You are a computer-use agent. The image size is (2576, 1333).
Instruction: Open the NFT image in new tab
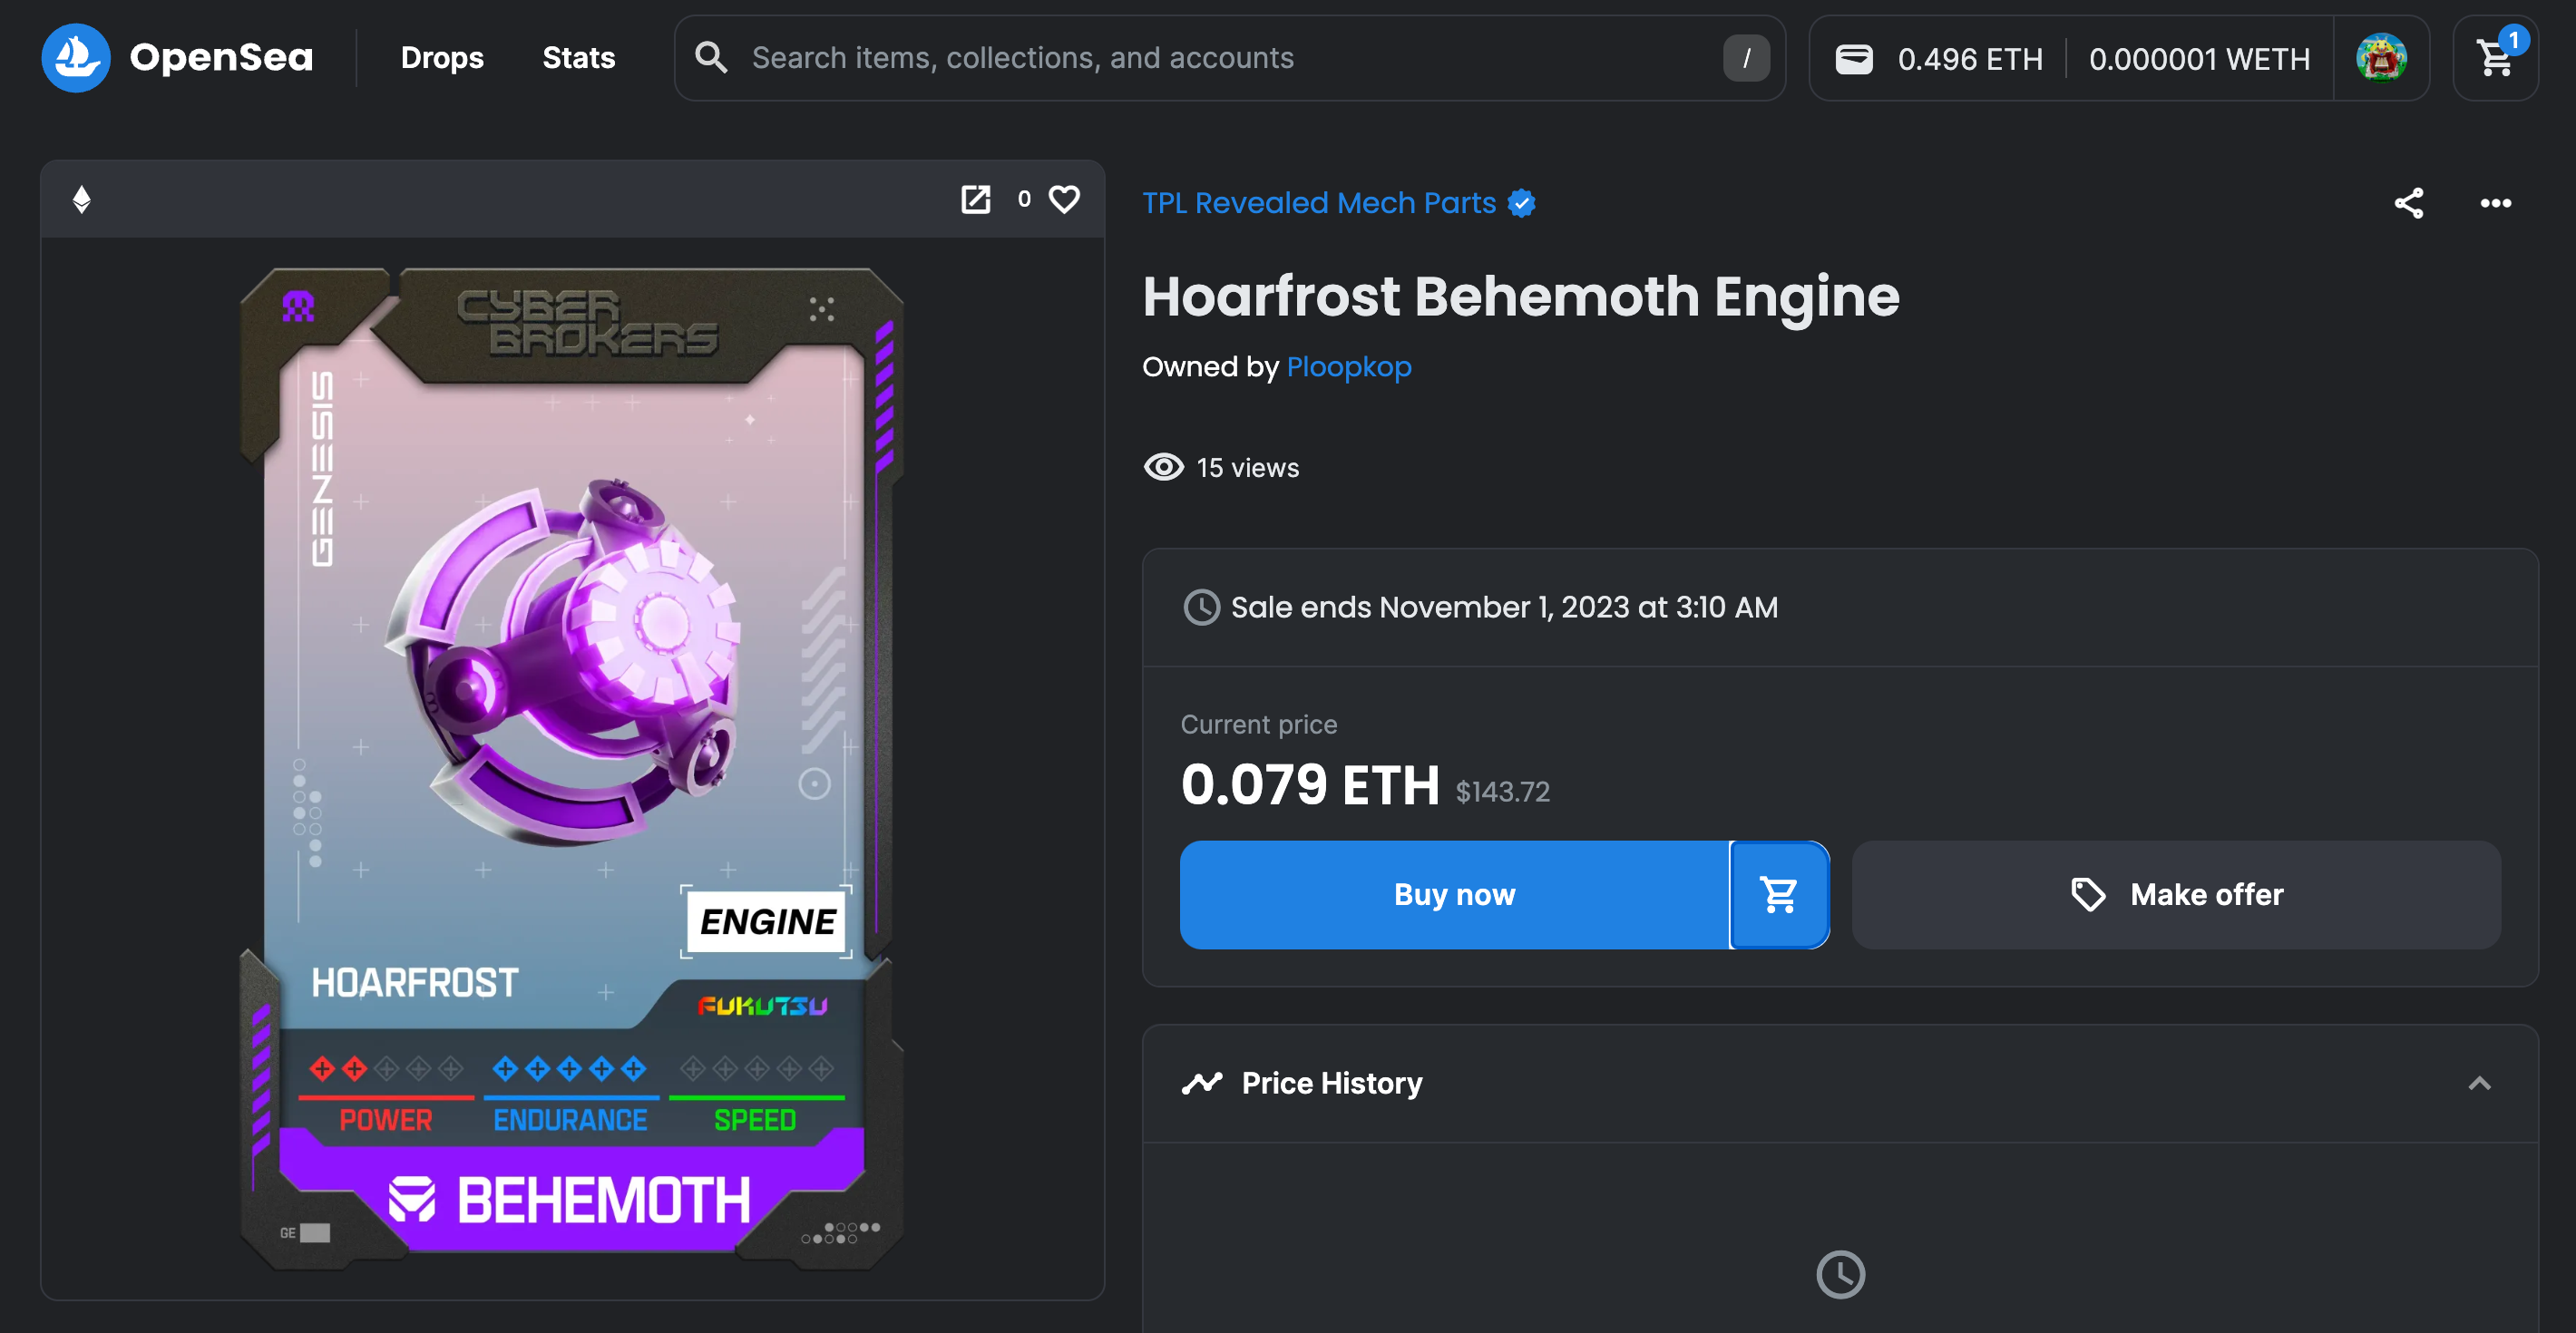975,199
